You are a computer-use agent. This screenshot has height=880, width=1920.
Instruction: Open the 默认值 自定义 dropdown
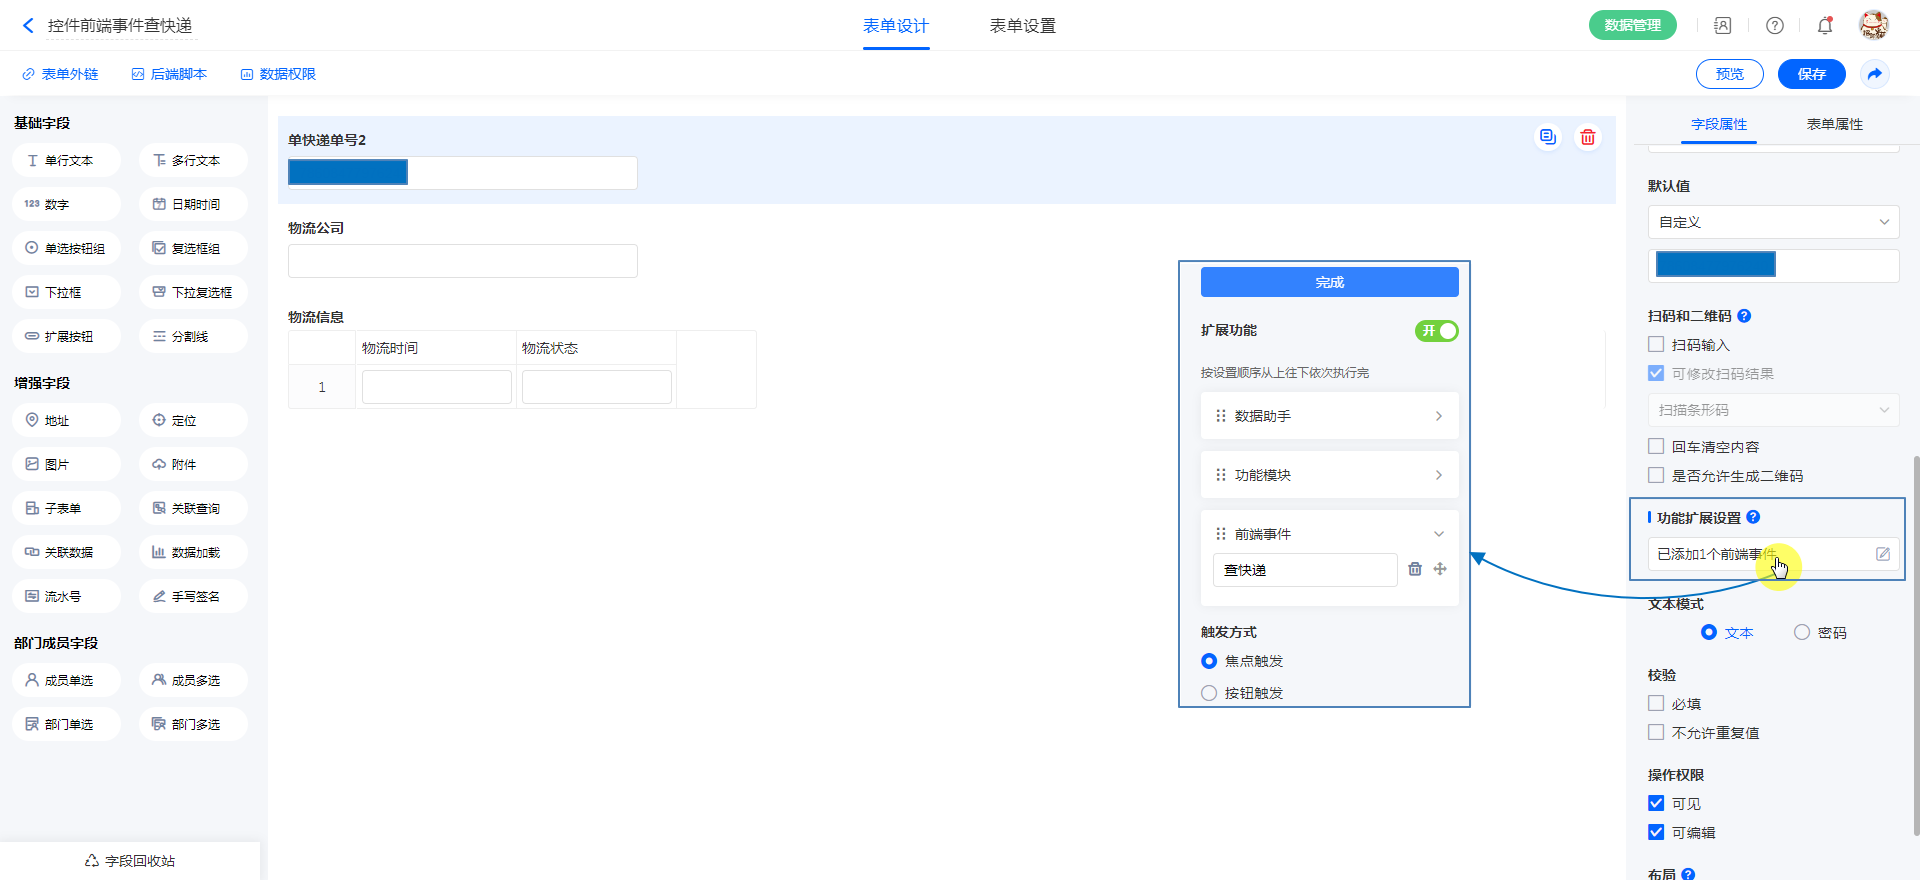click(x=1772, y=222)
